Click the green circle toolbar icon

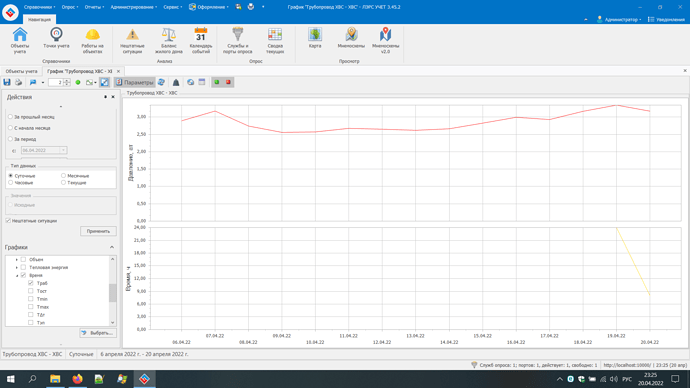(x=78, y=82)
